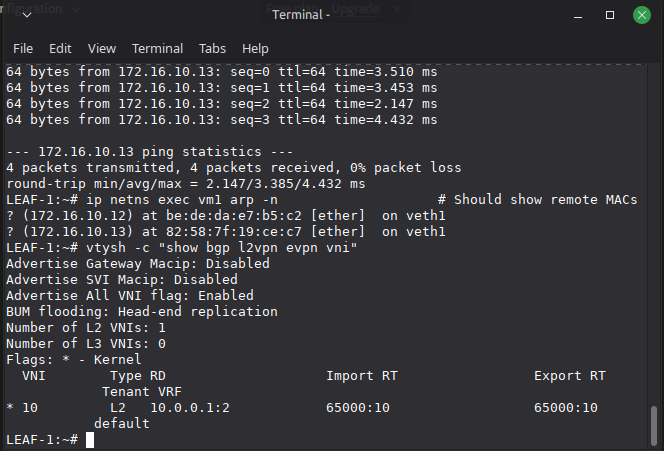Screen dimensions: 664x451
Task: Click the RD value 10.0.0.1:2
Action: (x=190, y=408)
